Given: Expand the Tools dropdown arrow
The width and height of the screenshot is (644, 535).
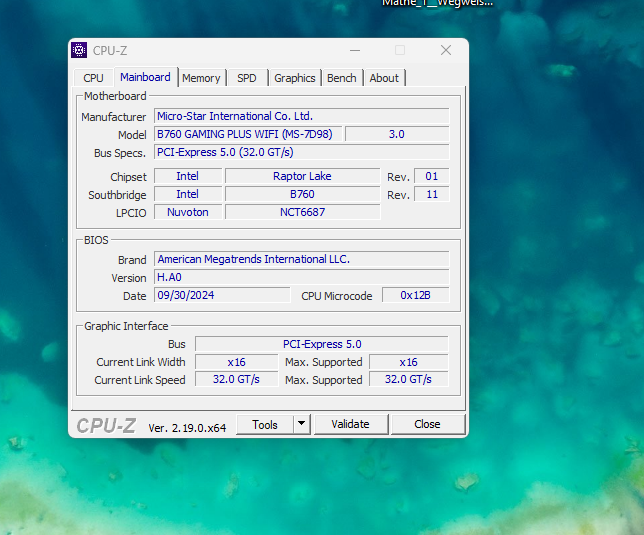Looking at the screenshot, I should coord(301,424).
